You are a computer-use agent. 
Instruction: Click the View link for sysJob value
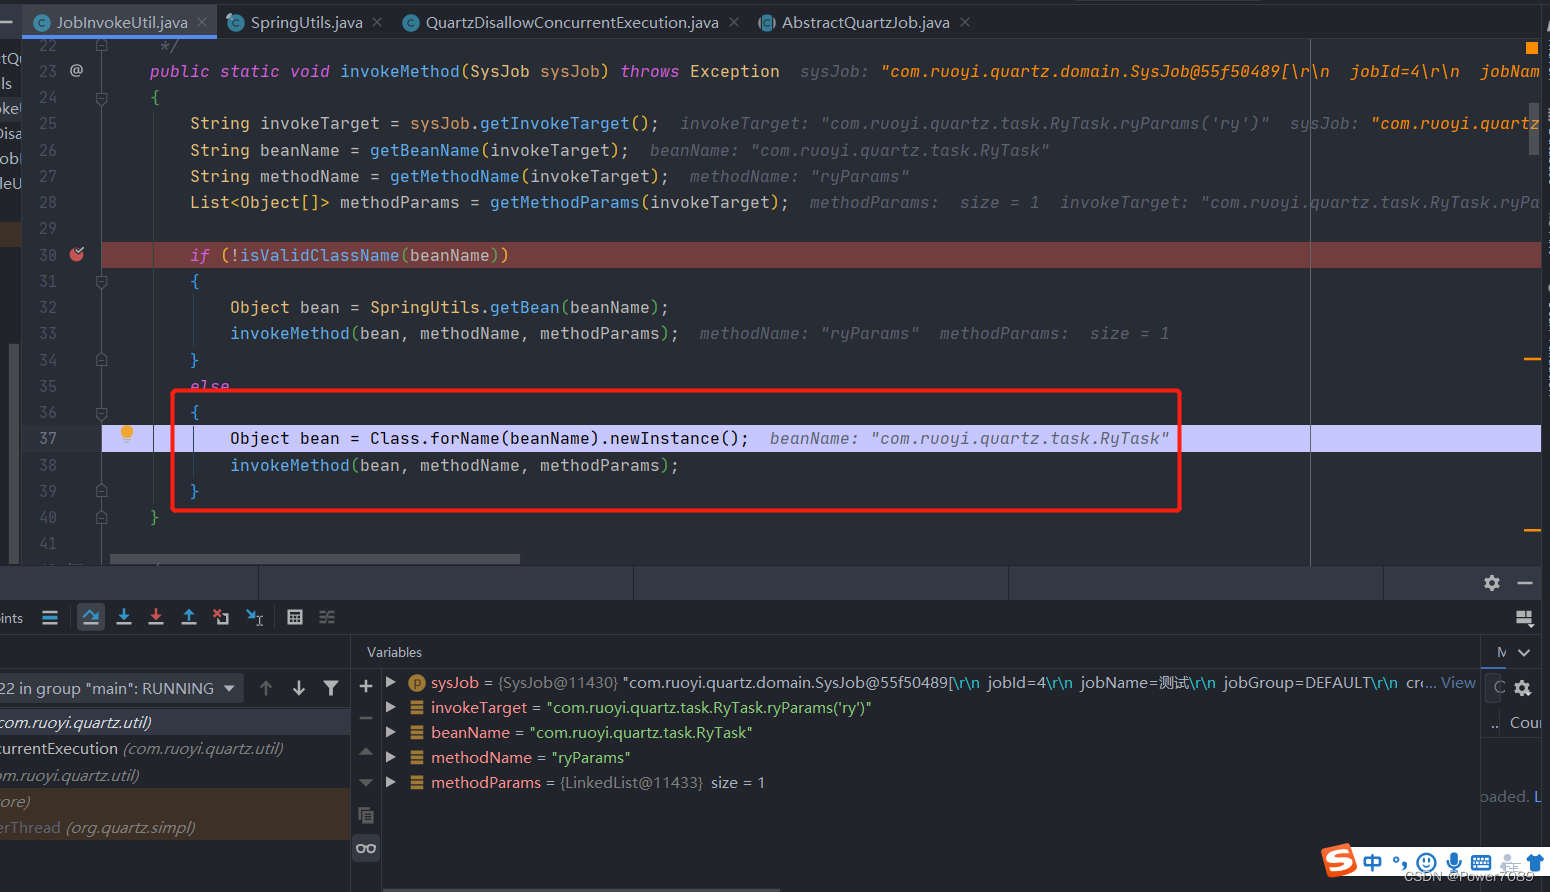coord(1458,682)
